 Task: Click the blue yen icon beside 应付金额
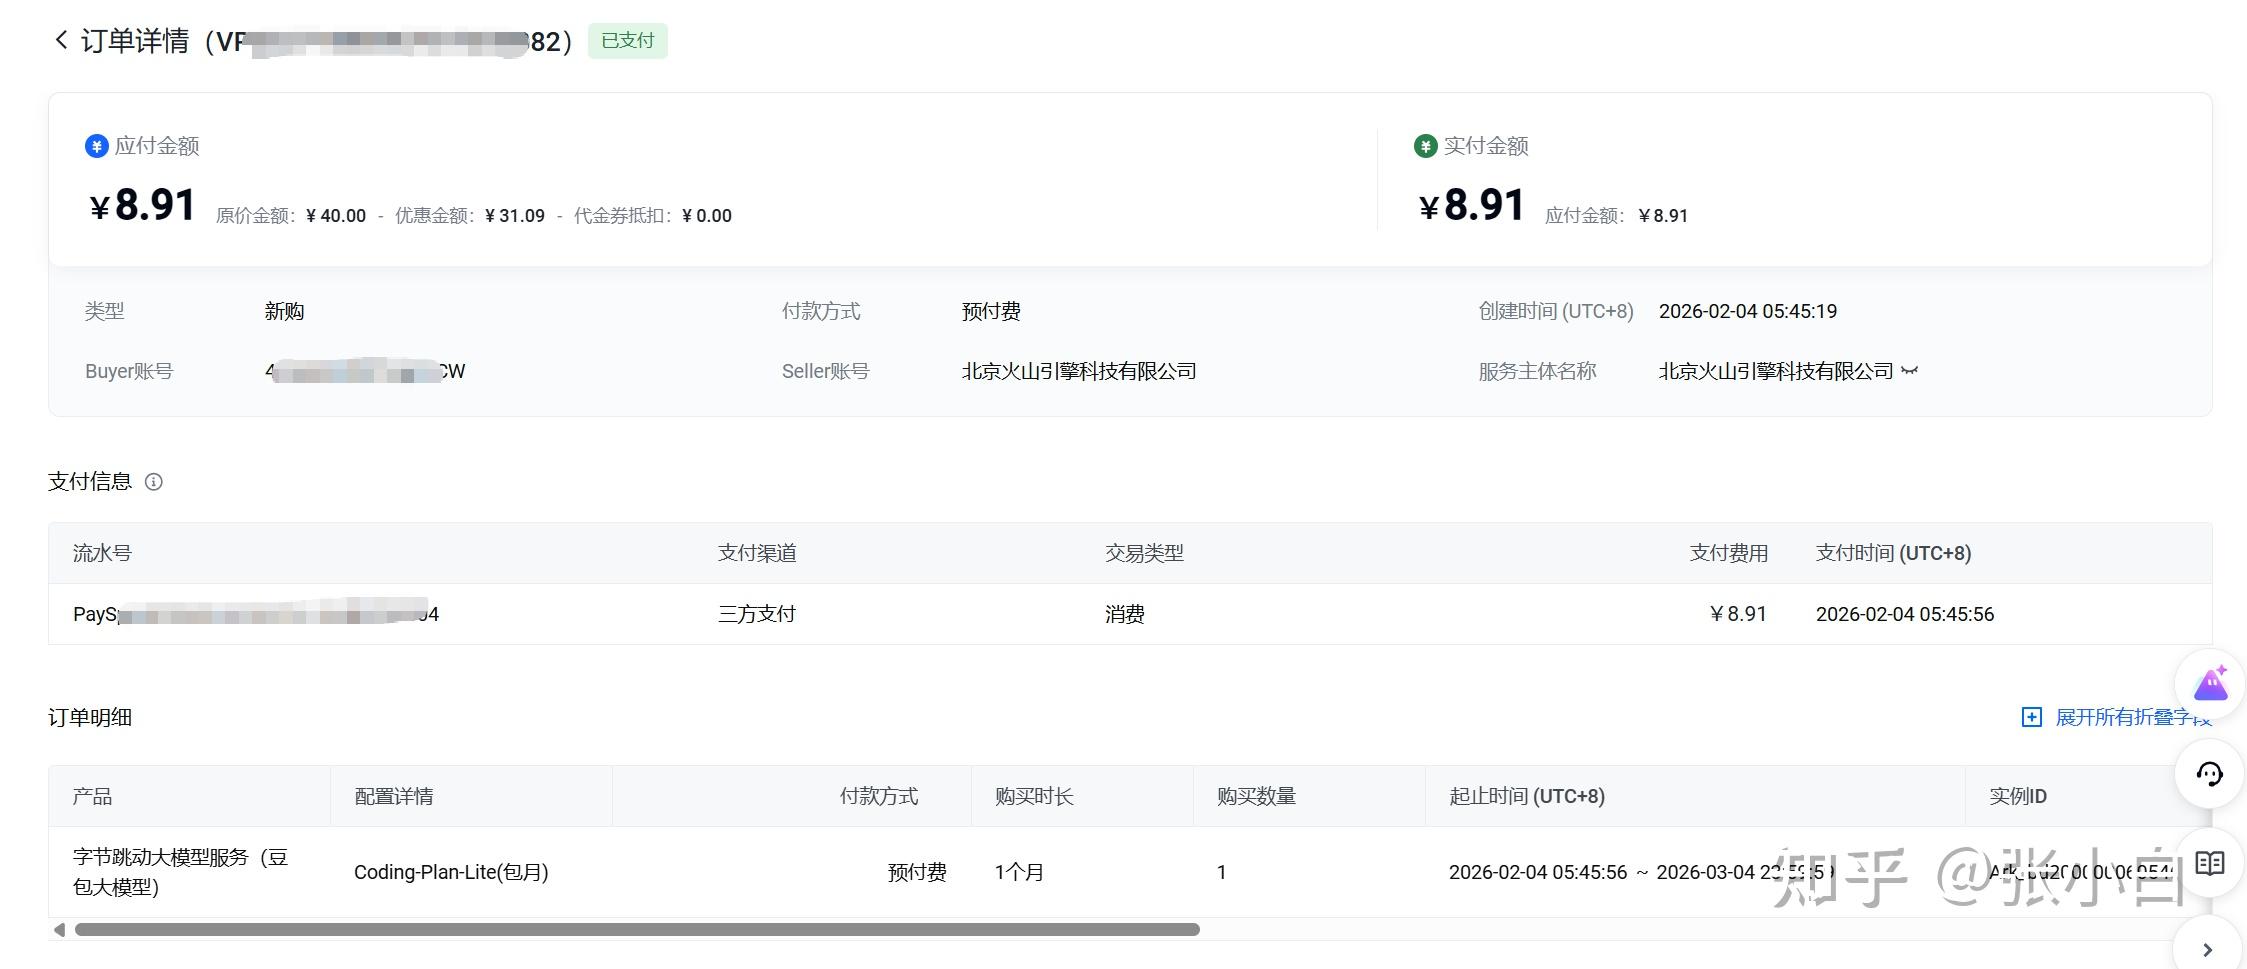(96, 146)
